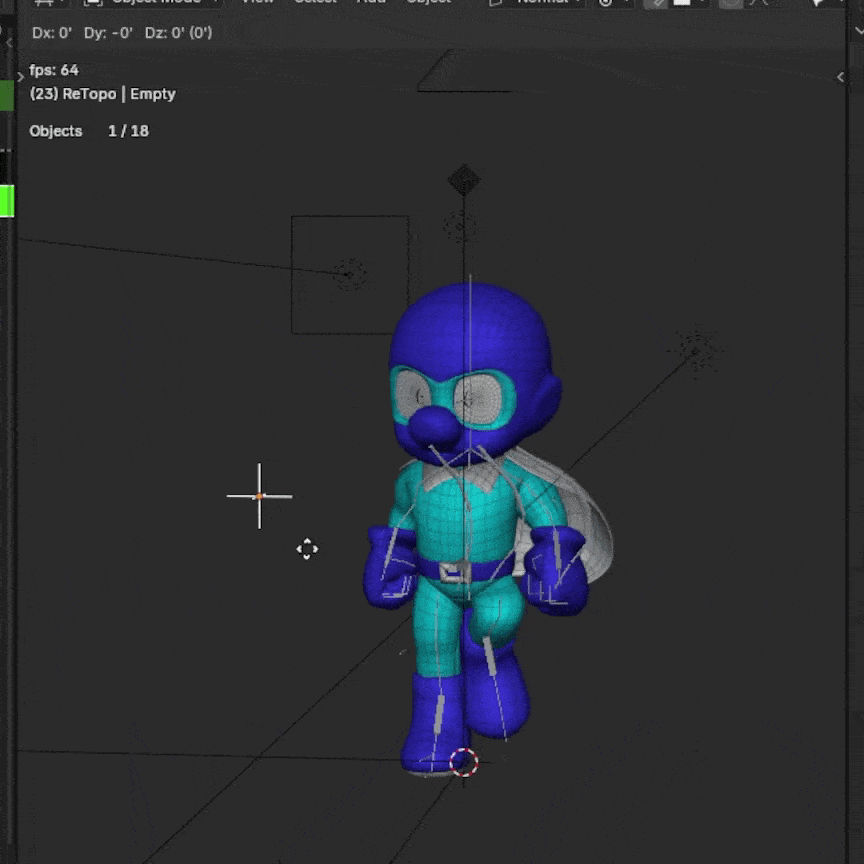This screenshot has height=864, width=864.
Task: Open the Object menu in viewport header
Action: [x=428, y=3]
